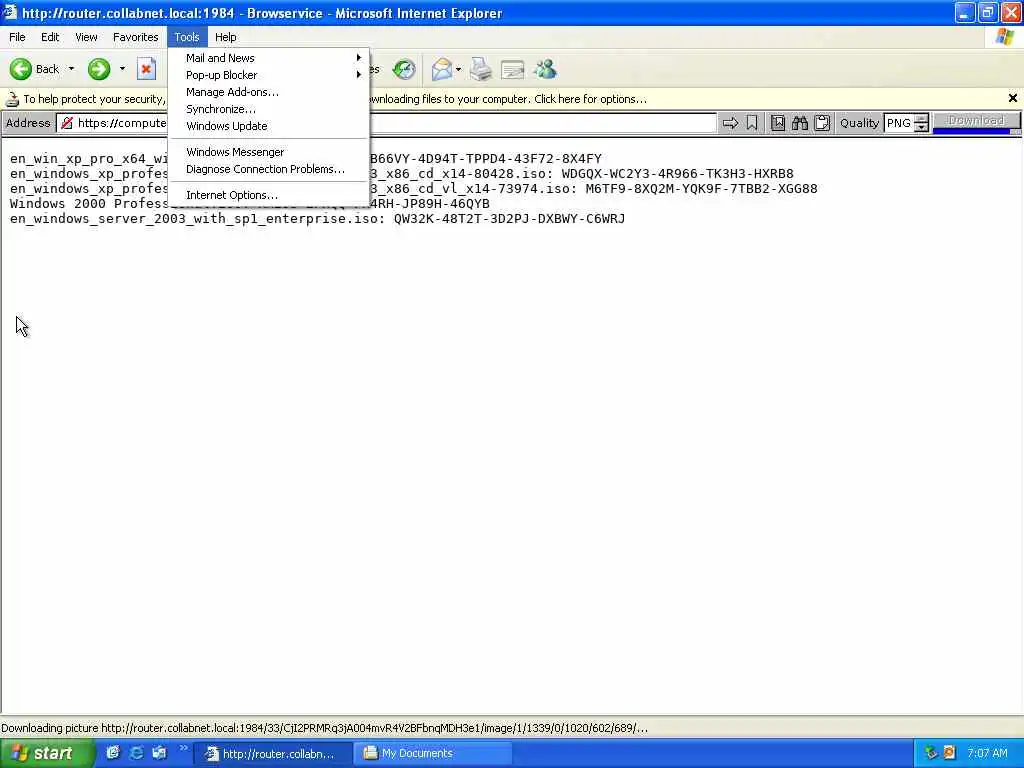Click the Download button
Viewport: 1024px width, 768px height.
pos(976,121)
